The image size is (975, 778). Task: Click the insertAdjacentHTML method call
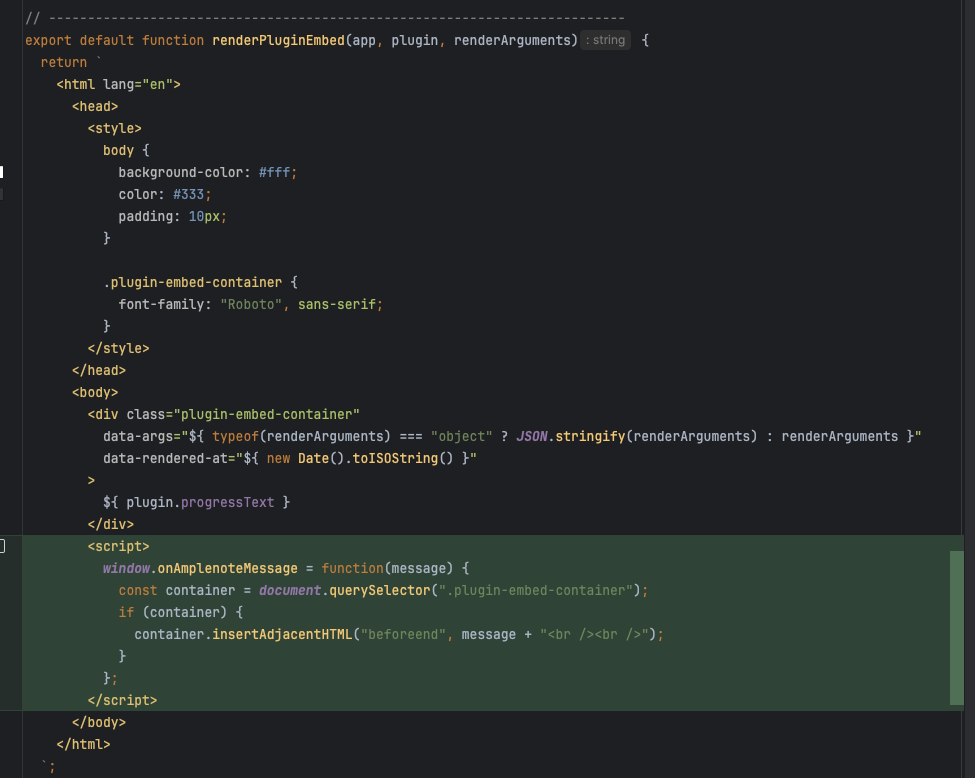(283, 634)
